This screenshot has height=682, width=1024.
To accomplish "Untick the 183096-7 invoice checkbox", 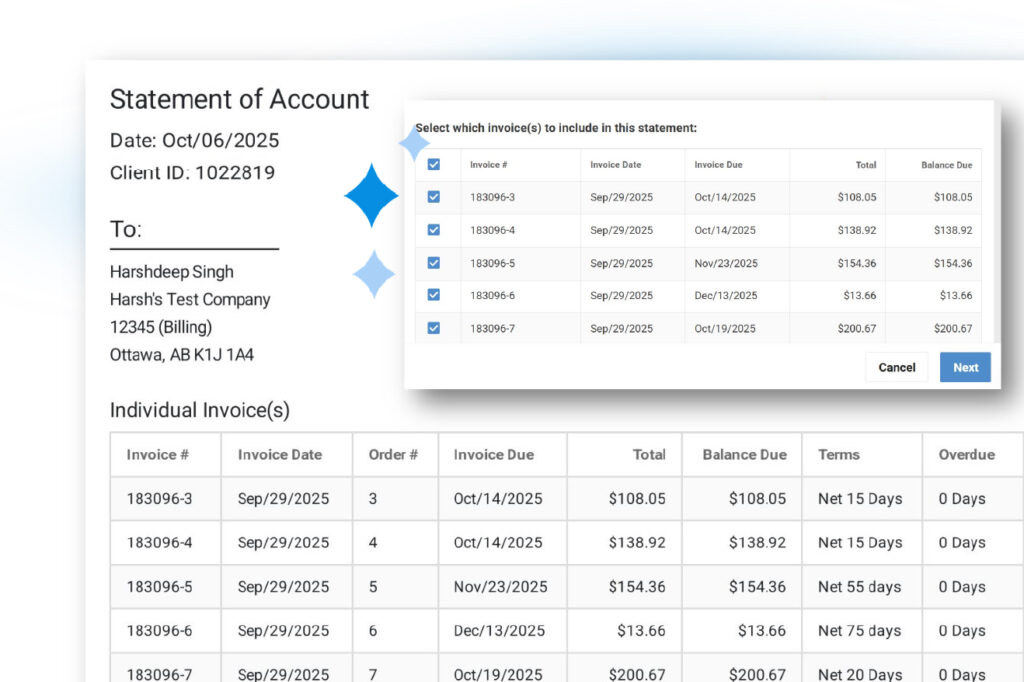I will pyautogui.click(x=434, y=328).
